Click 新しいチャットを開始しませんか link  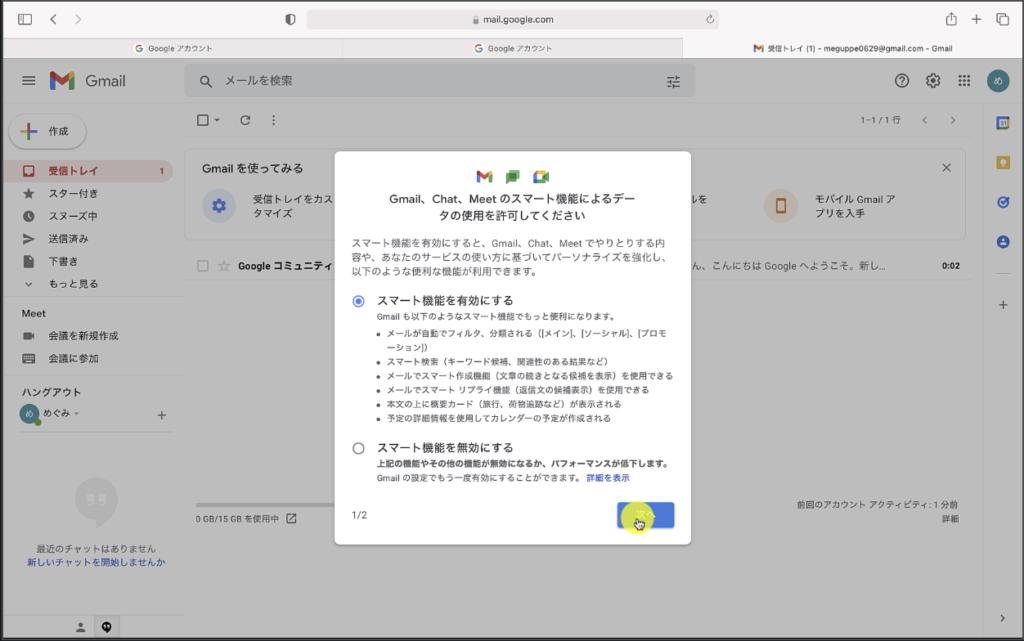pyautogui.click(x=96, y=563)
